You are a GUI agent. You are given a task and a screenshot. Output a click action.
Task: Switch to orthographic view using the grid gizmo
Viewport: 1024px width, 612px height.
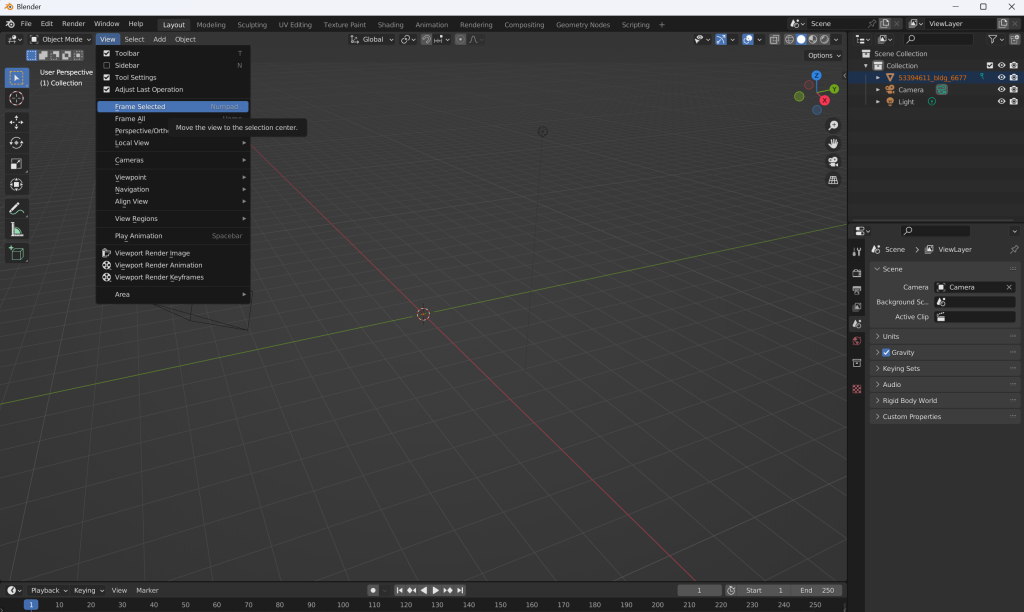[x=833, y=180]
